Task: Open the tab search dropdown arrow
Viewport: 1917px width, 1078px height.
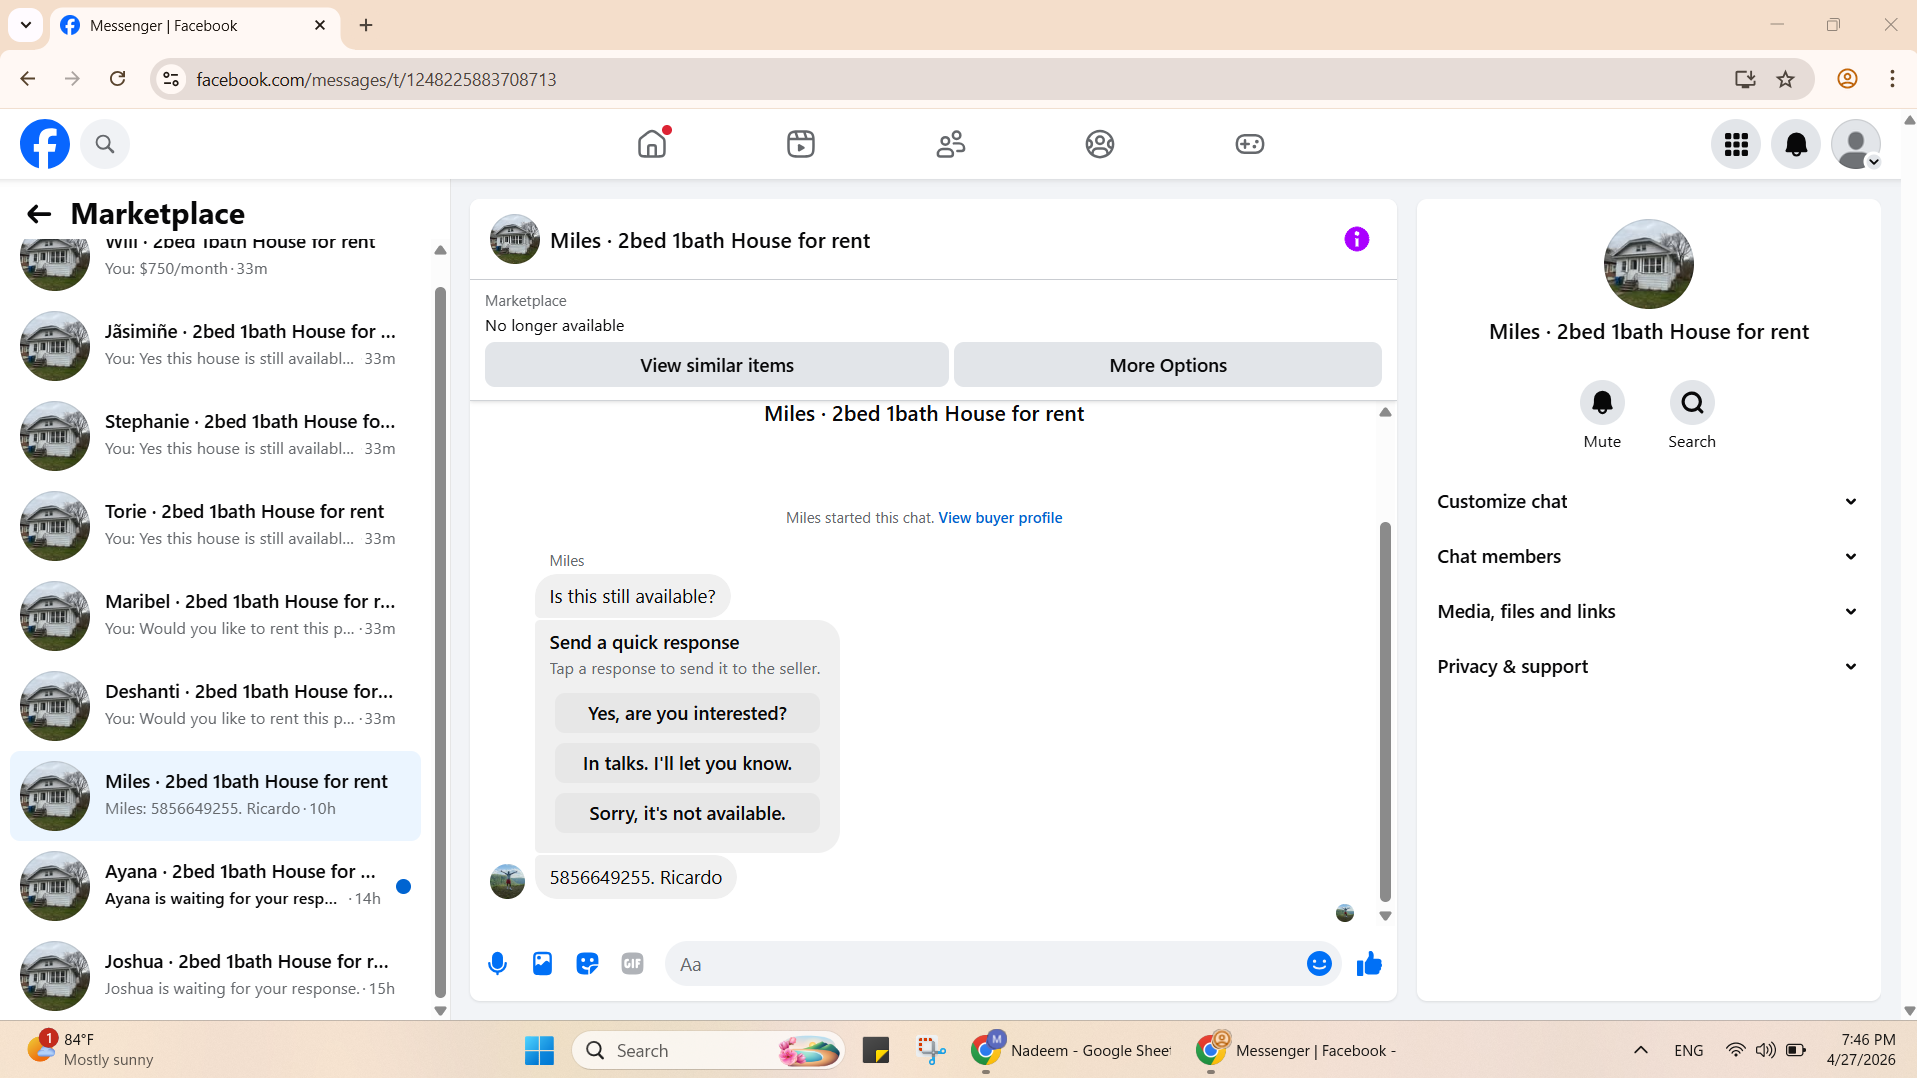Action: pyautogui.click(x=26, y=25)
